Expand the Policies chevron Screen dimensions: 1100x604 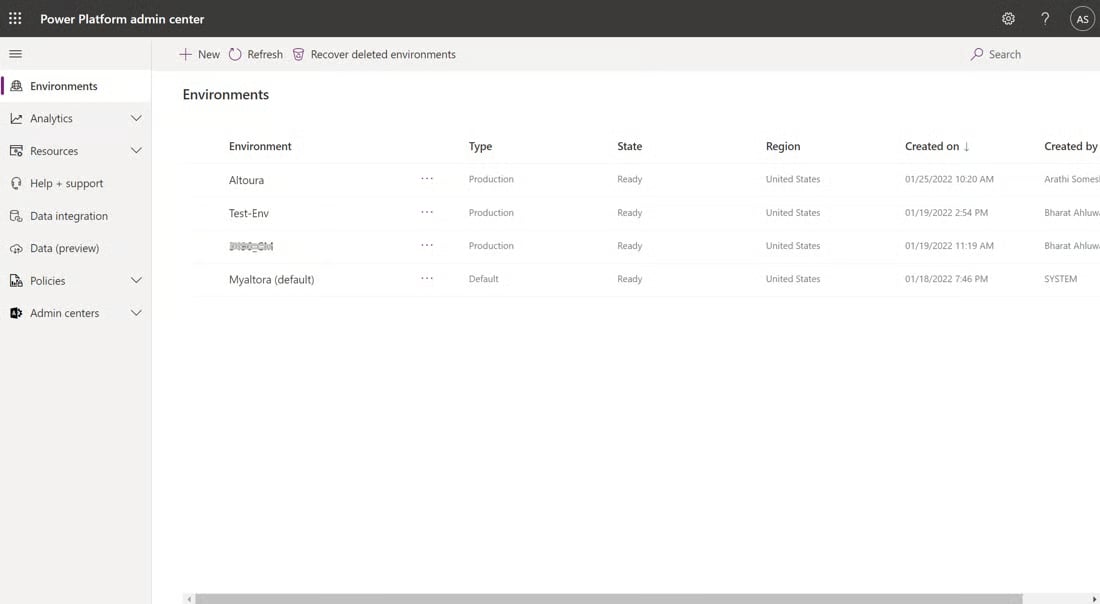click(136, 281)
